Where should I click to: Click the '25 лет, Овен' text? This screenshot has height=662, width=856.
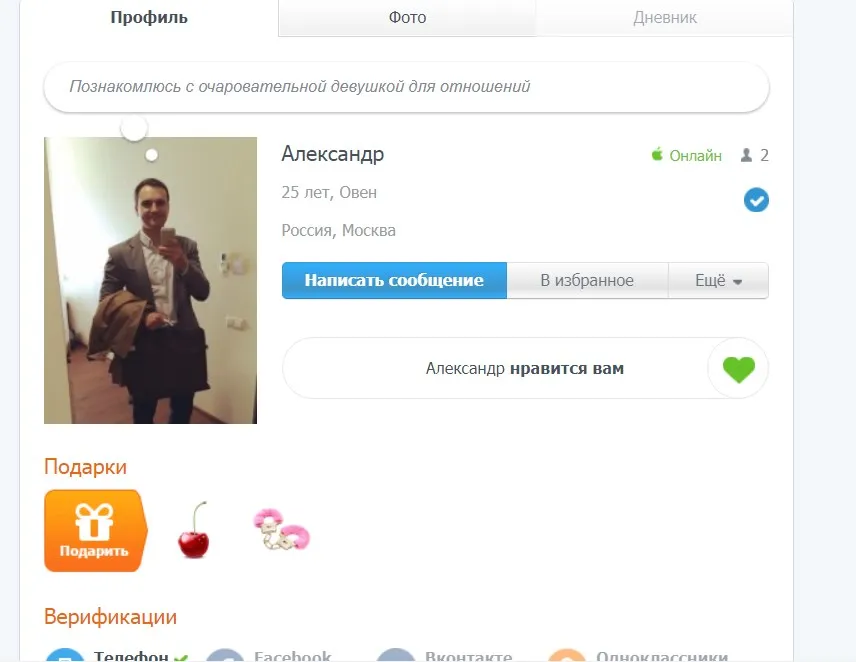click(329, 193)
